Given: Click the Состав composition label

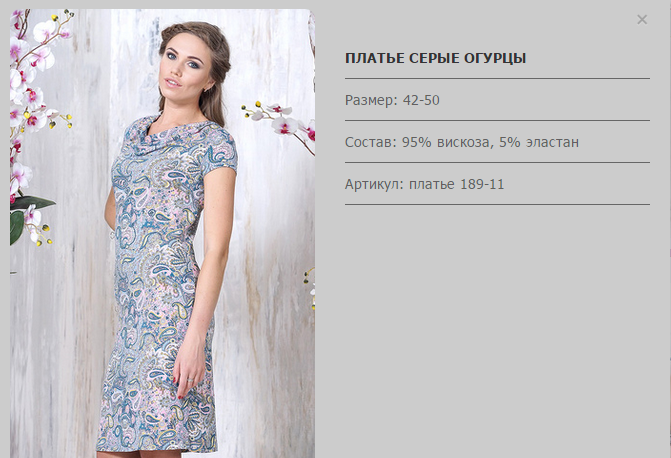Looking at the screenshot, I should [x=371, y=142].
